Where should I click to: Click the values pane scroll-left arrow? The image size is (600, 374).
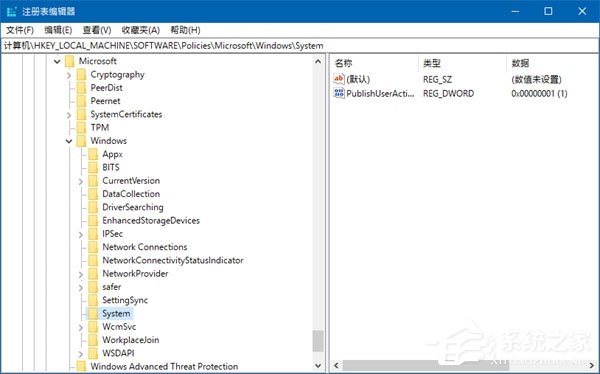pos(336,366)
